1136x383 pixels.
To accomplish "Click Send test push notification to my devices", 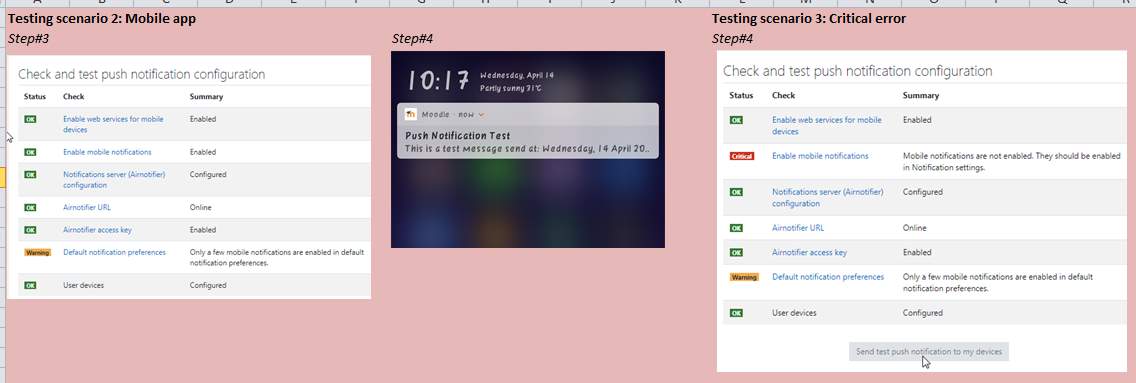I will coord(929,352).
